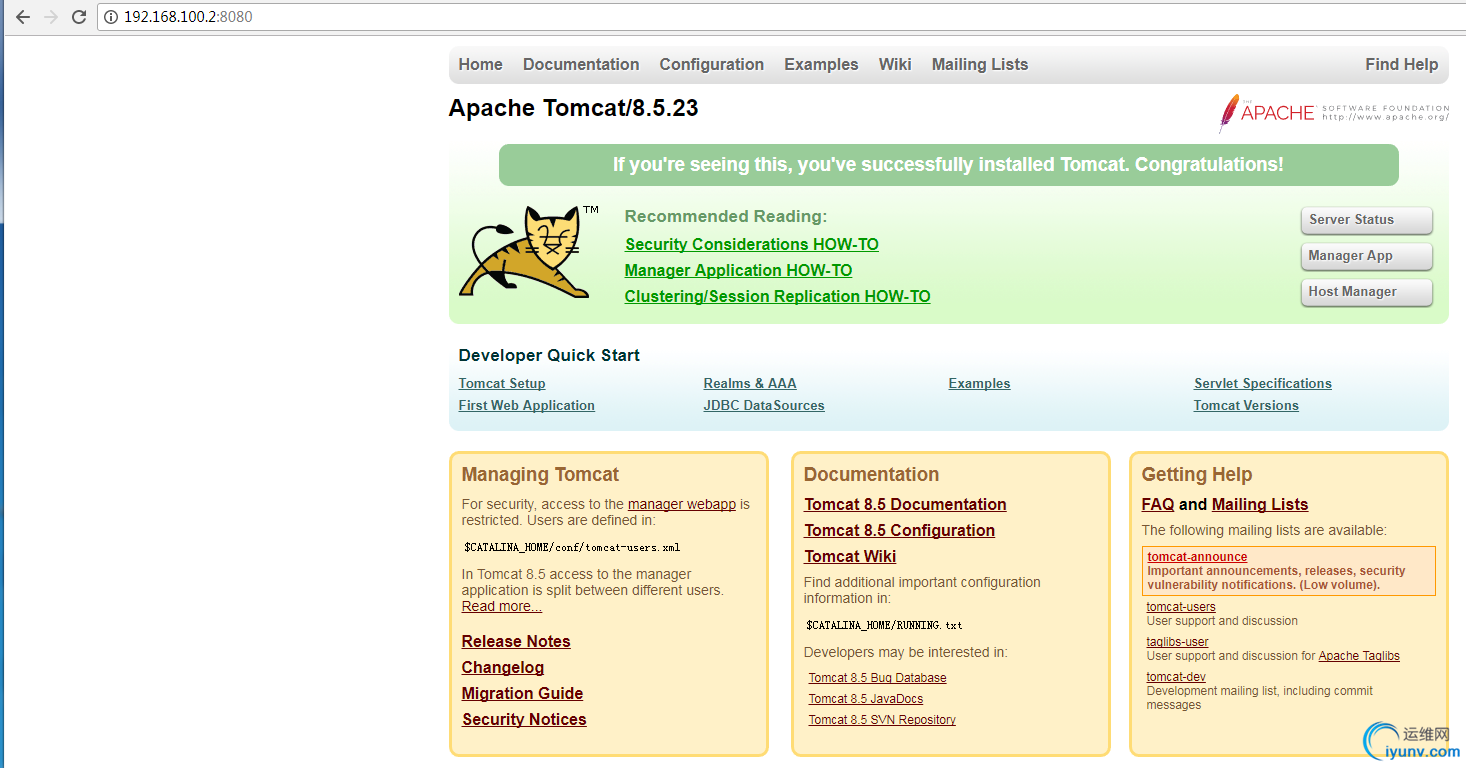Reload the page with the refresh icon
Image resolution: width=1466 pixels, height=768 pixels.
(79, 17)
